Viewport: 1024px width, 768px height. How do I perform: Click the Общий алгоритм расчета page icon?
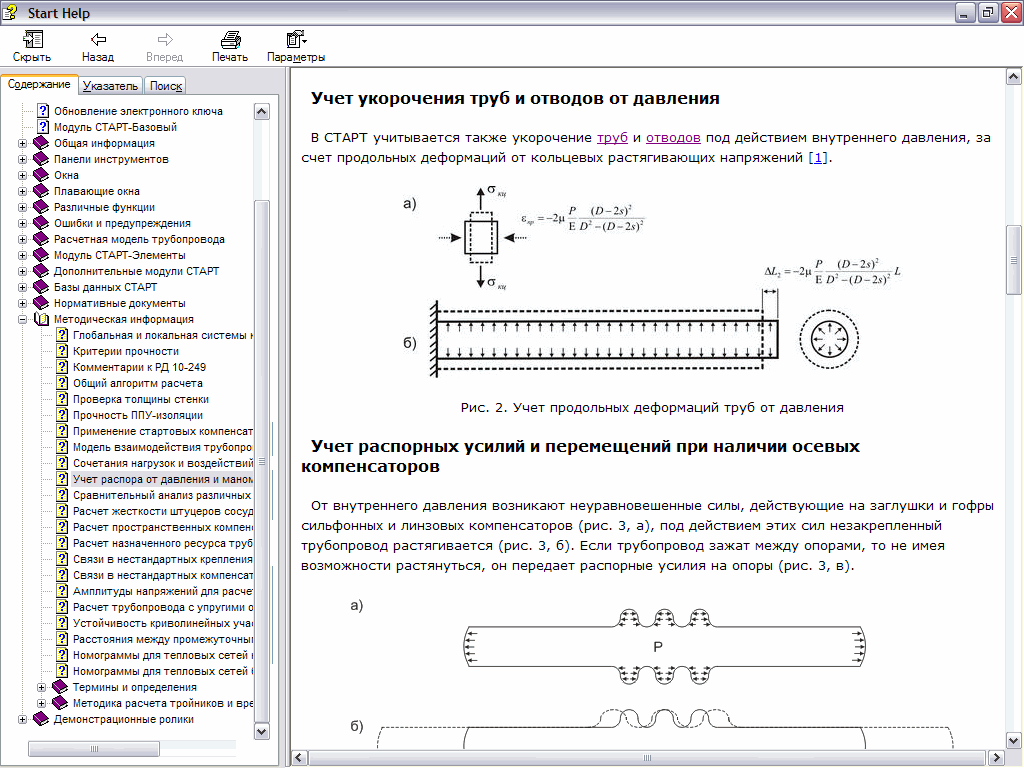click(62, 383)
